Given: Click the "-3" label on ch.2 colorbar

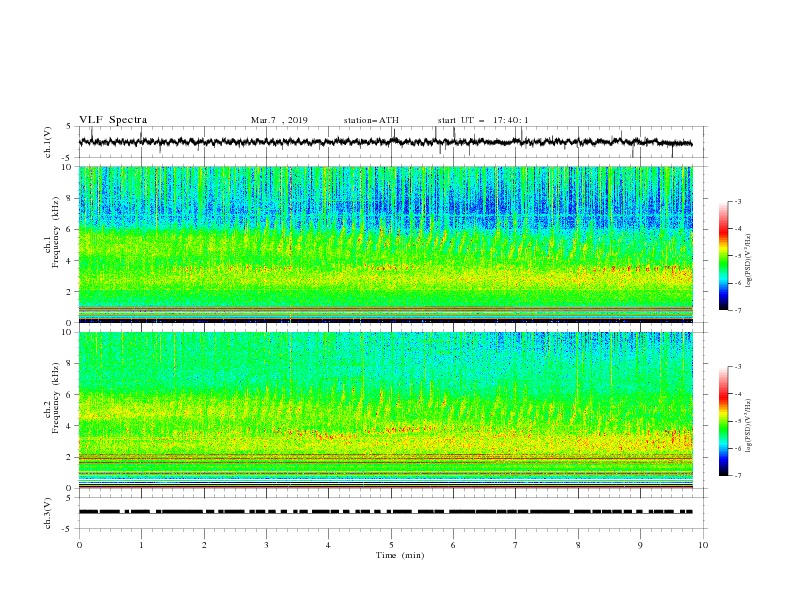Looking at the screenshot, I should coord(737,367).
